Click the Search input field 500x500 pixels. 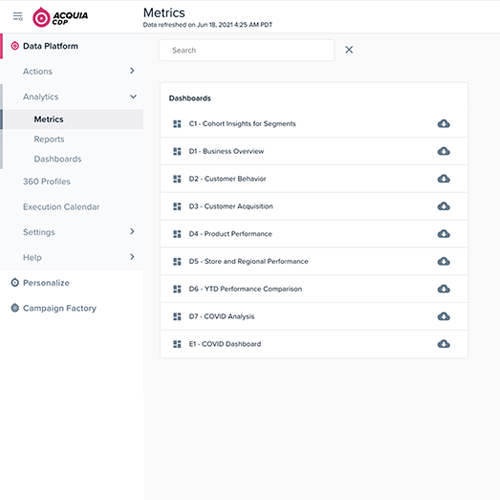coord(247,50)
